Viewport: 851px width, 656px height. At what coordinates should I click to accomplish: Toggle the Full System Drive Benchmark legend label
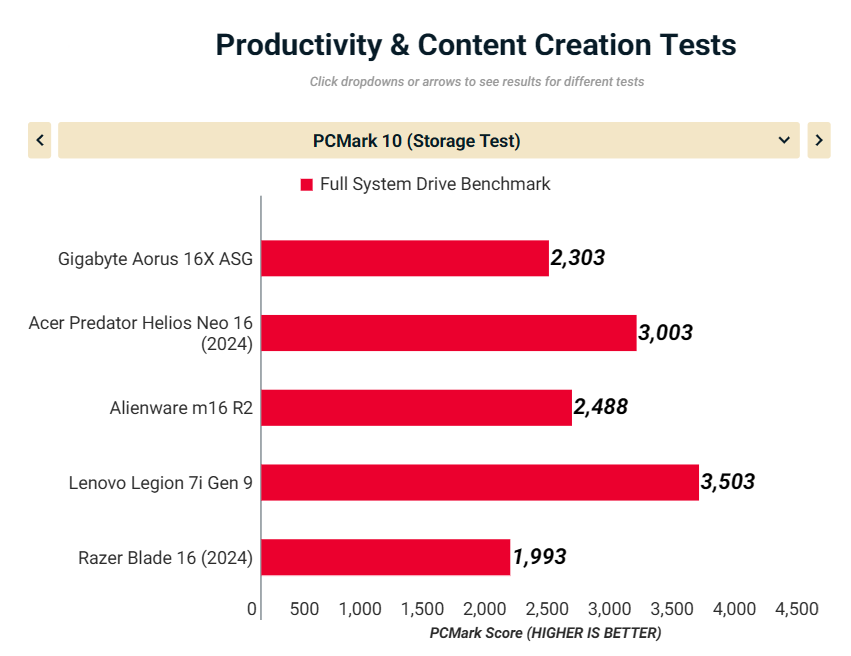click(x=435, y=184)
